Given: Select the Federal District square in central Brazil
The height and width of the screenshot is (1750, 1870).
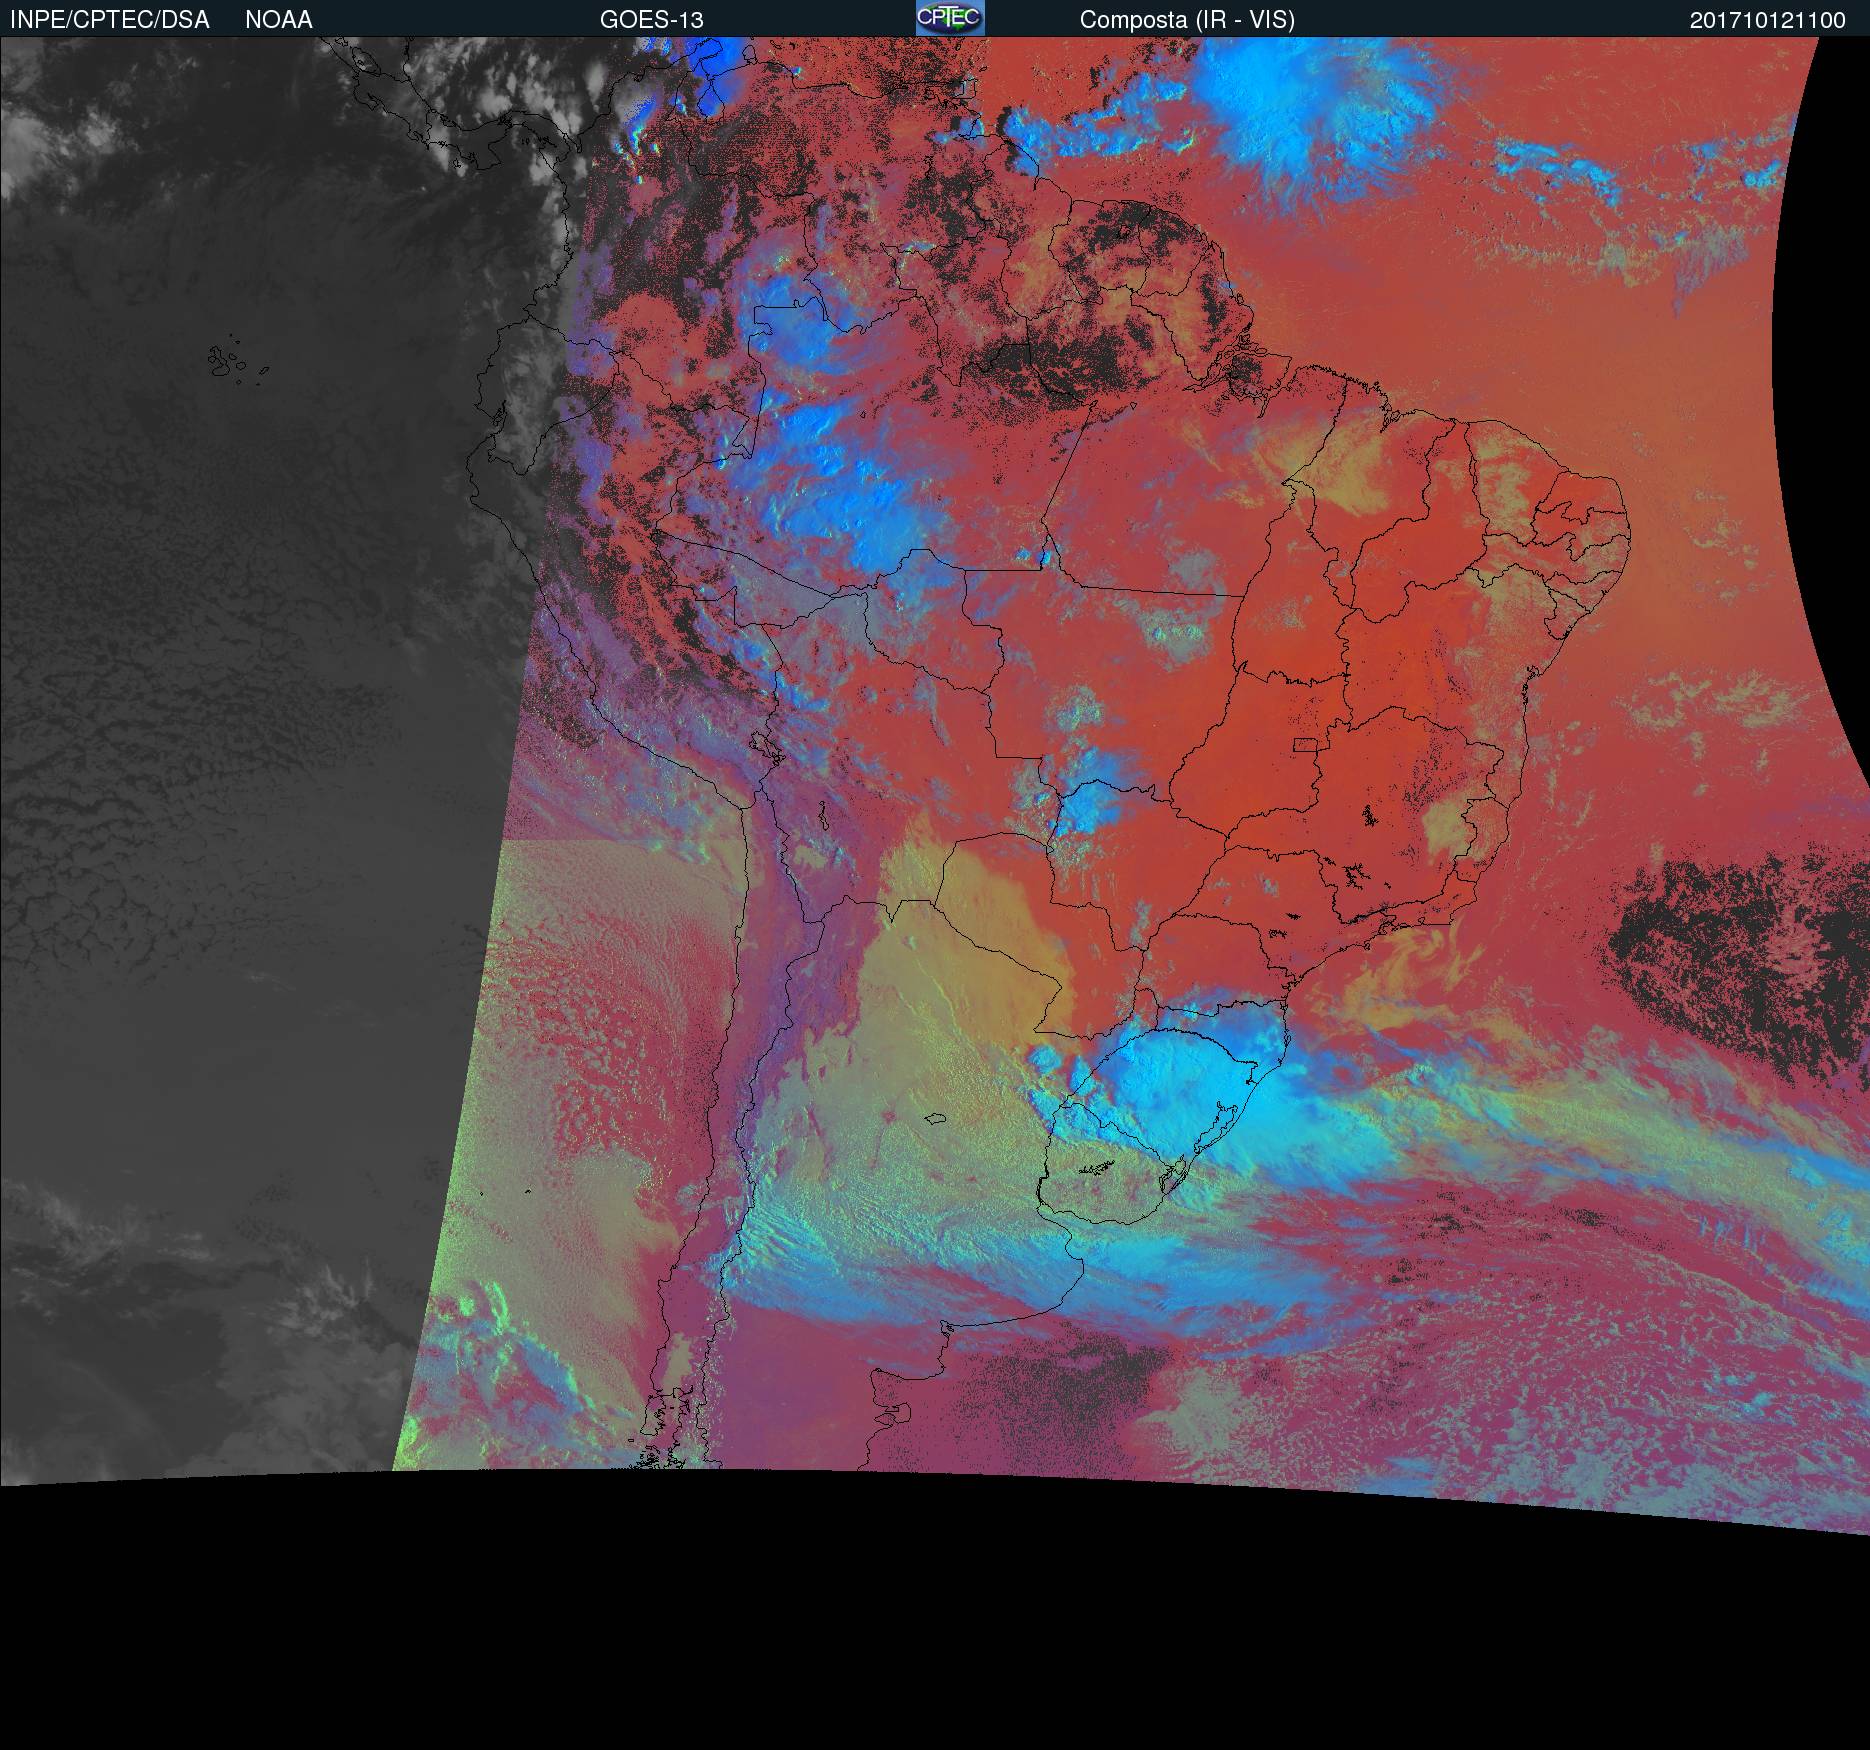Looking at the screenshot, I should [1305, 744].
